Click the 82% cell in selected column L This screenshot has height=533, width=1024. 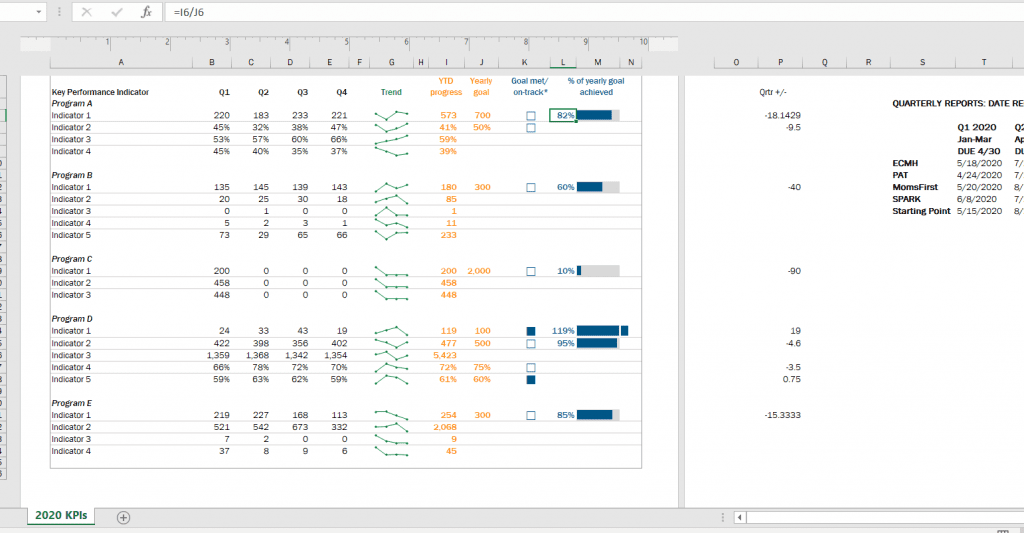click(563, 116)
